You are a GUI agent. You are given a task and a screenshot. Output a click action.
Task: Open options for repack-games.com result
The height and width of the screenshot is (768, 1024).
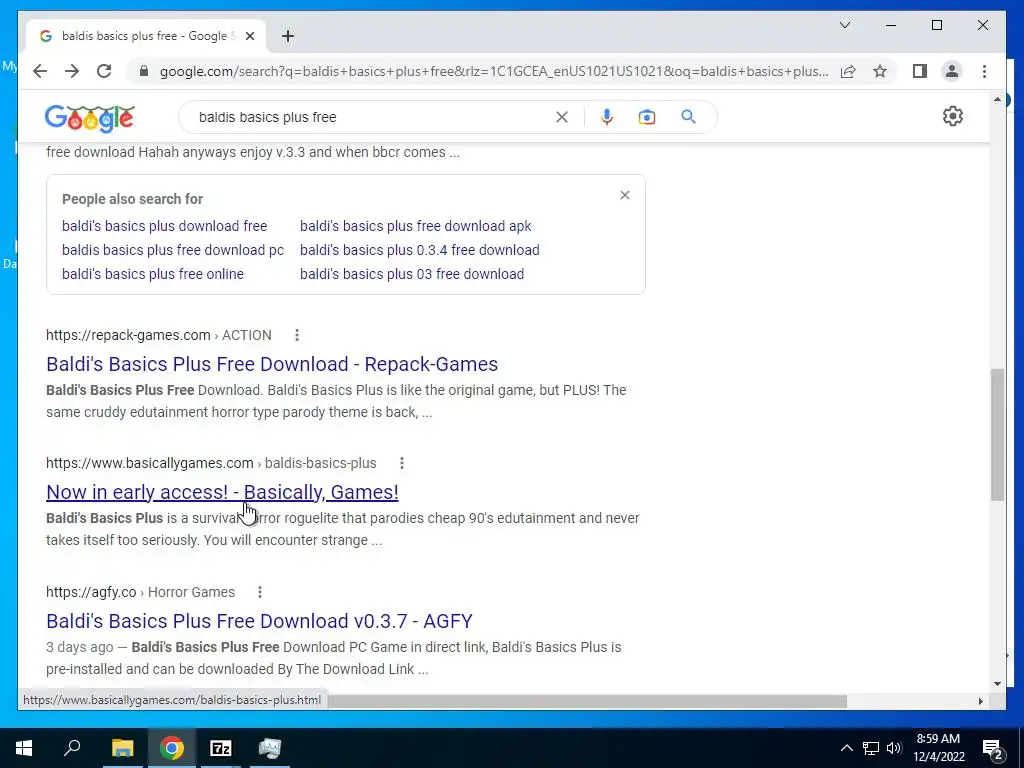click(296, 335)
